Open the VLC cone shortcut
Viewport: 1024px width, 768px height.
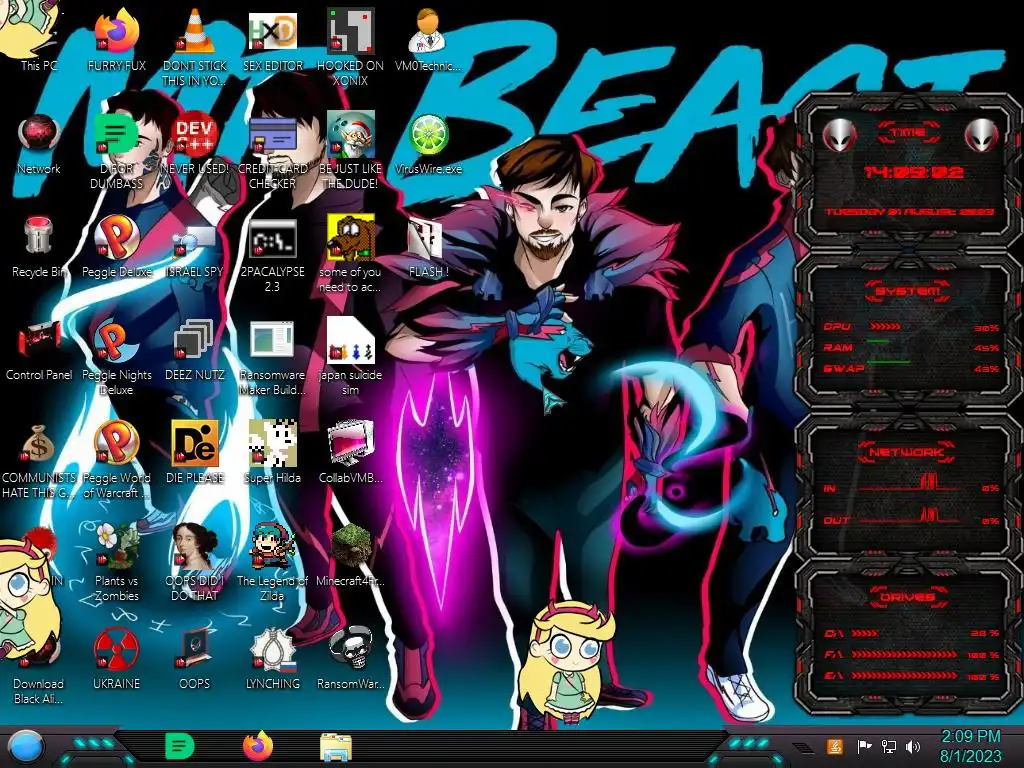[195, 46]
